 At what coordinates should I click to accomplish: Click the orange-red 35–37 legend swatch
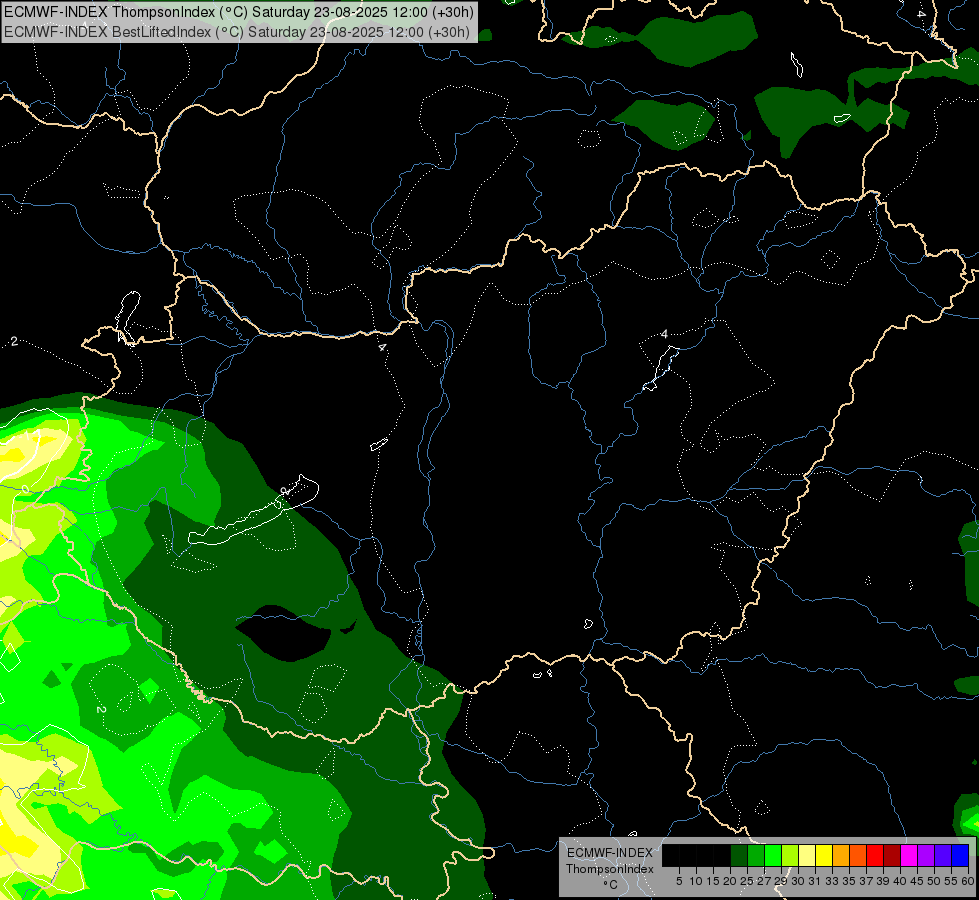click(x=858, y=855)
